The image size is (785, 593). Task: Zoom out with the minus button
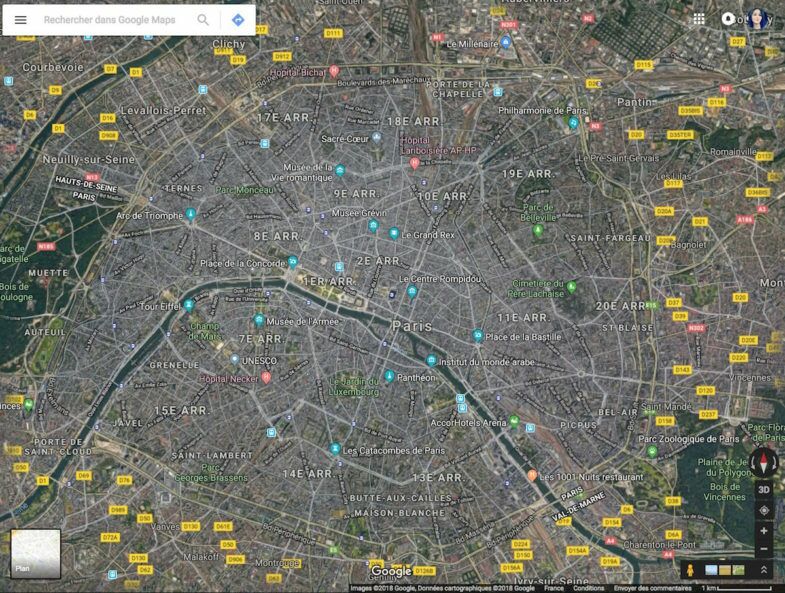point(763,549)
